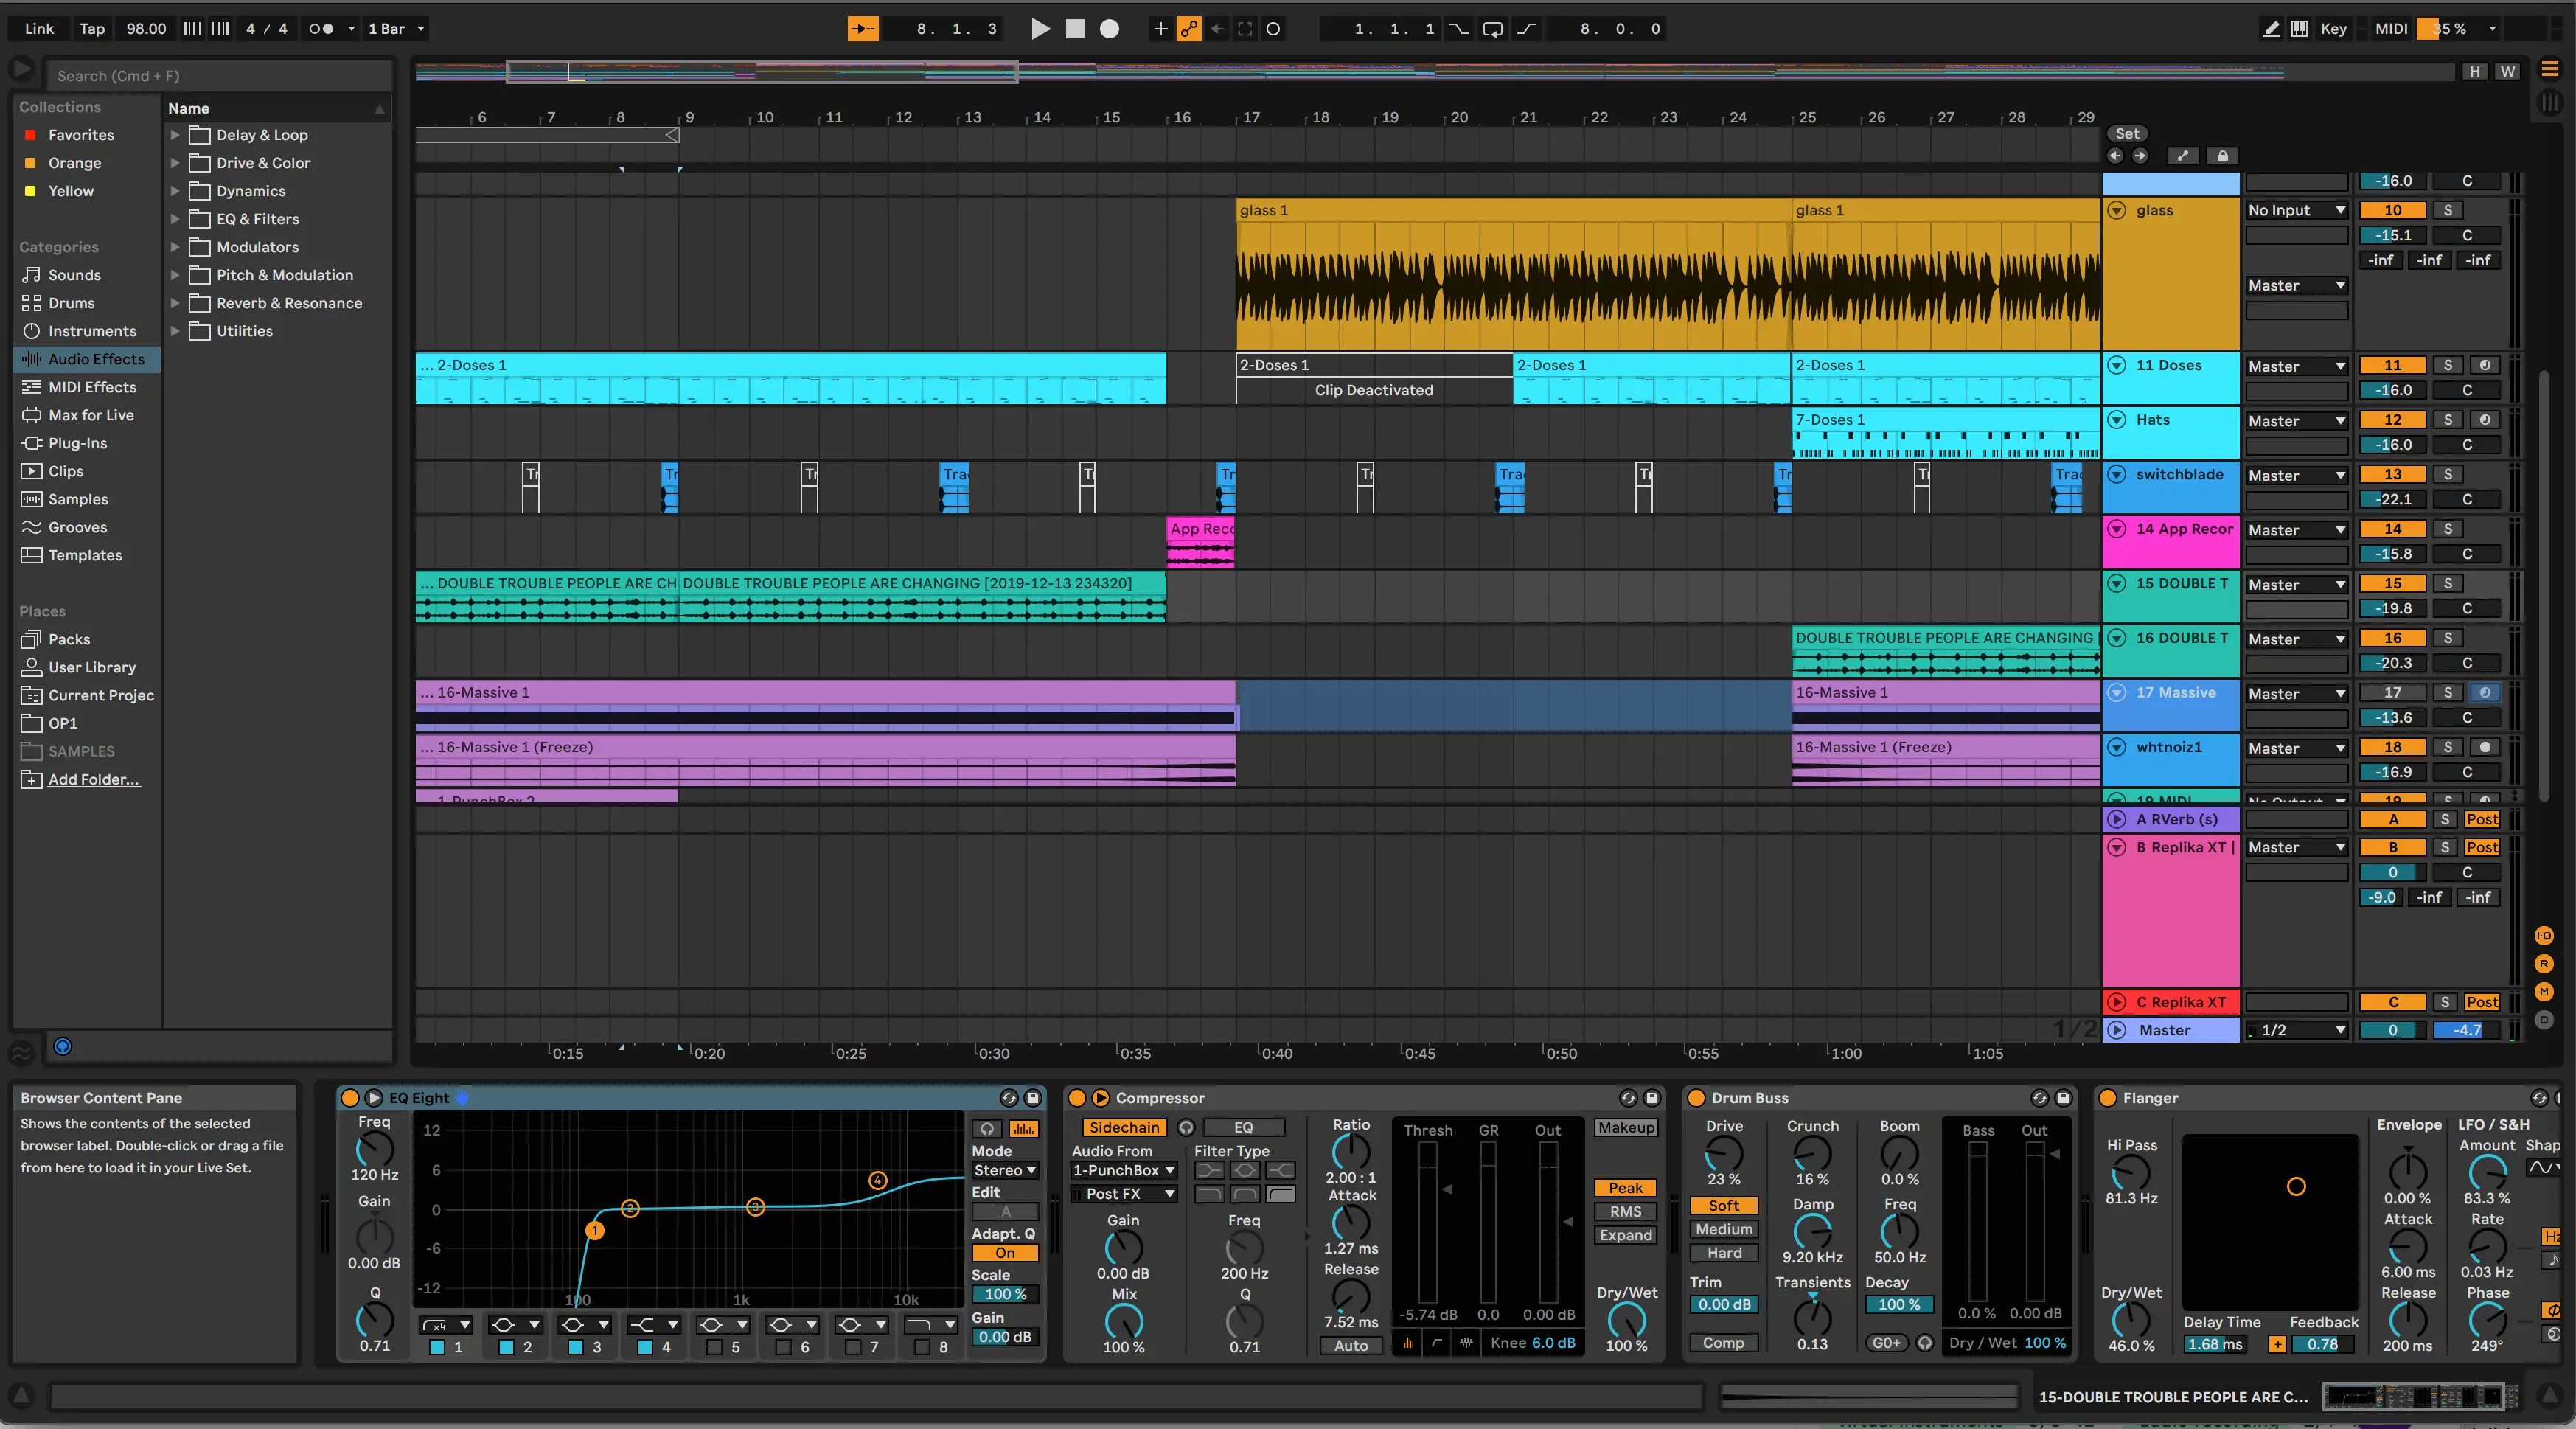Lock envelopes with the lock icon
The height and width of the screenshot is (1429, 2576).
pyautogui.click(x=2222, y=156)
